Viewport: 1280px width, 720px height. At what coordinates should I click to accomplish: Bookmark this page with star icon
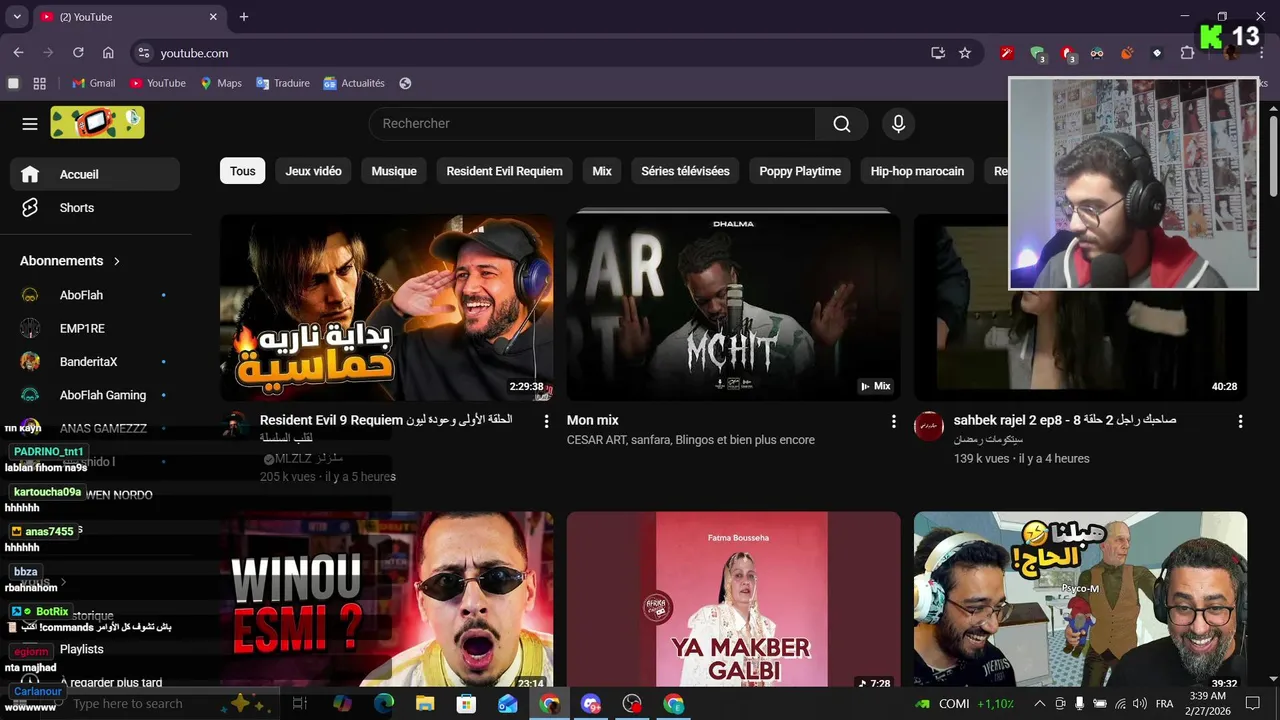(x=965, y=53)
